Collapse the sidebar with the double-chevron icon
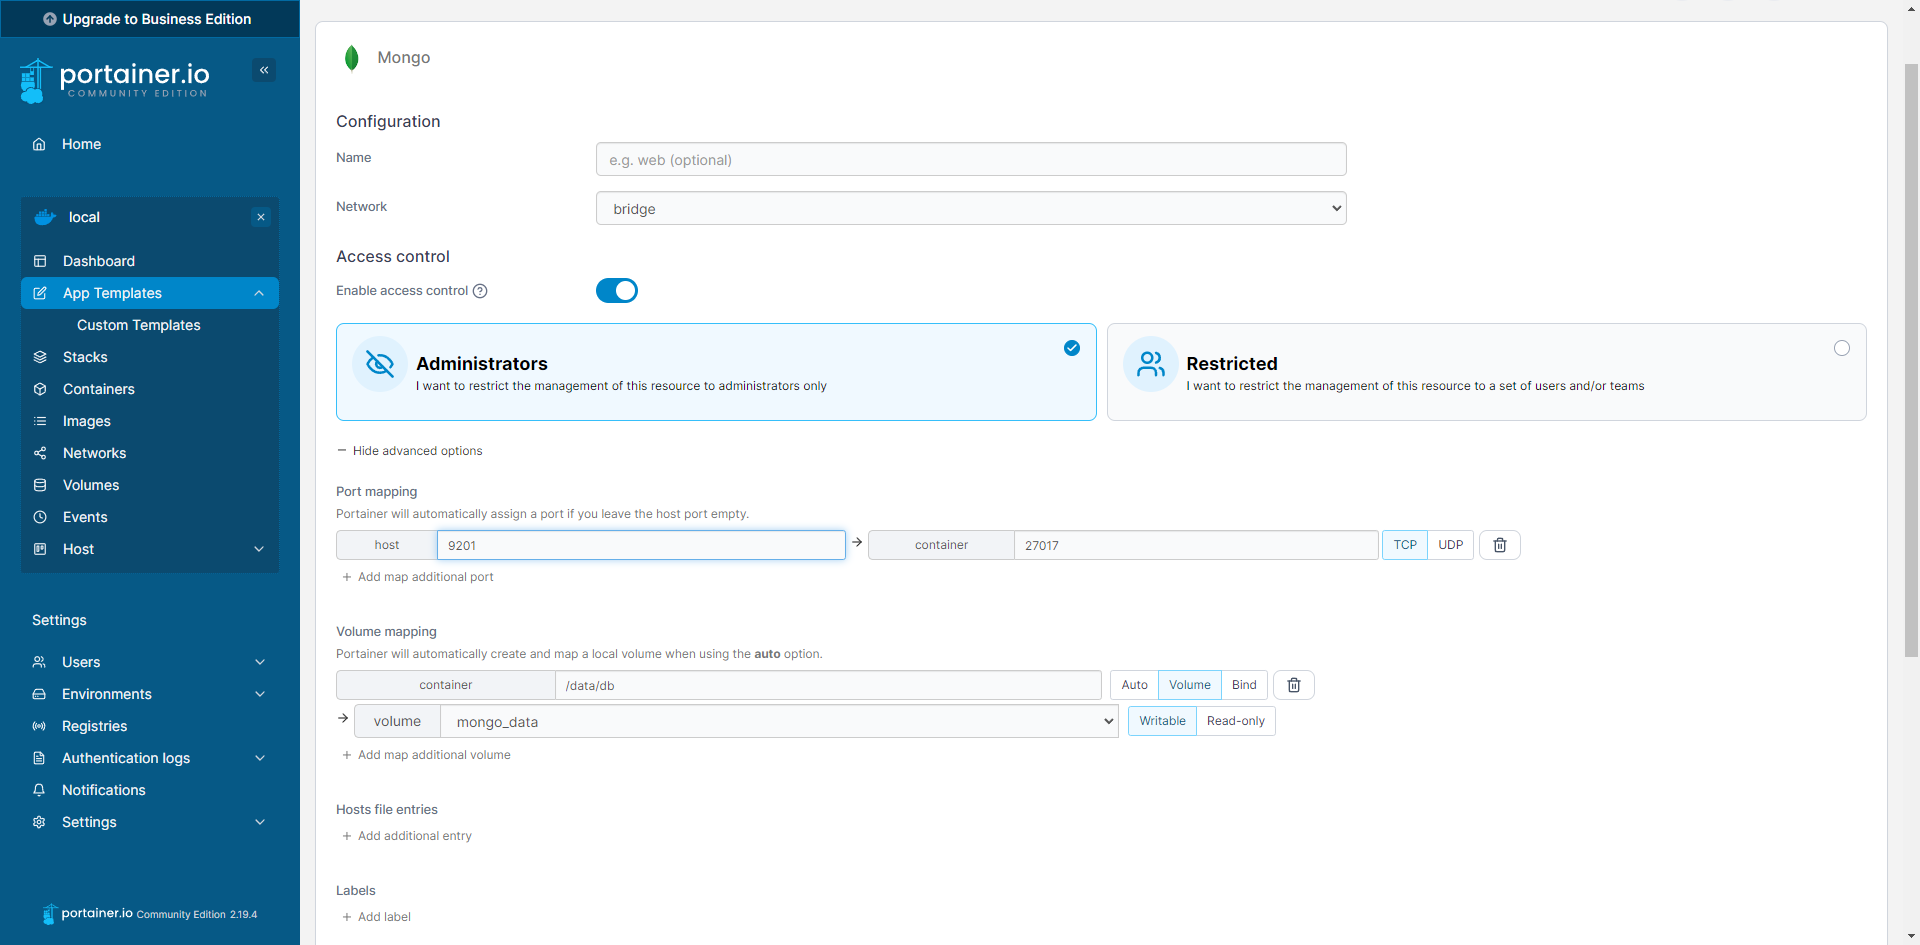This screenshot has width=1920, height=945. tap(264, 70)
